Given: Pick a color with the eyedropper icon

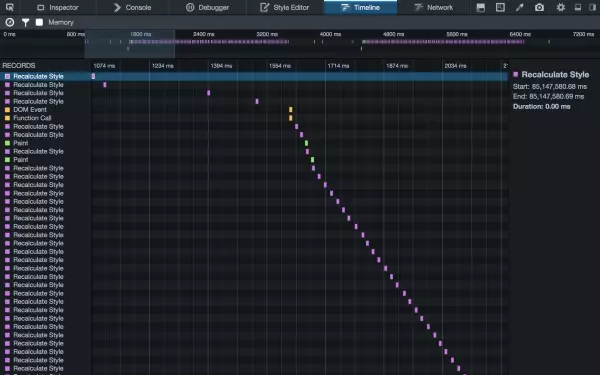Looking at the screenshot, I should pyautogui.click(x=520, y=7).
